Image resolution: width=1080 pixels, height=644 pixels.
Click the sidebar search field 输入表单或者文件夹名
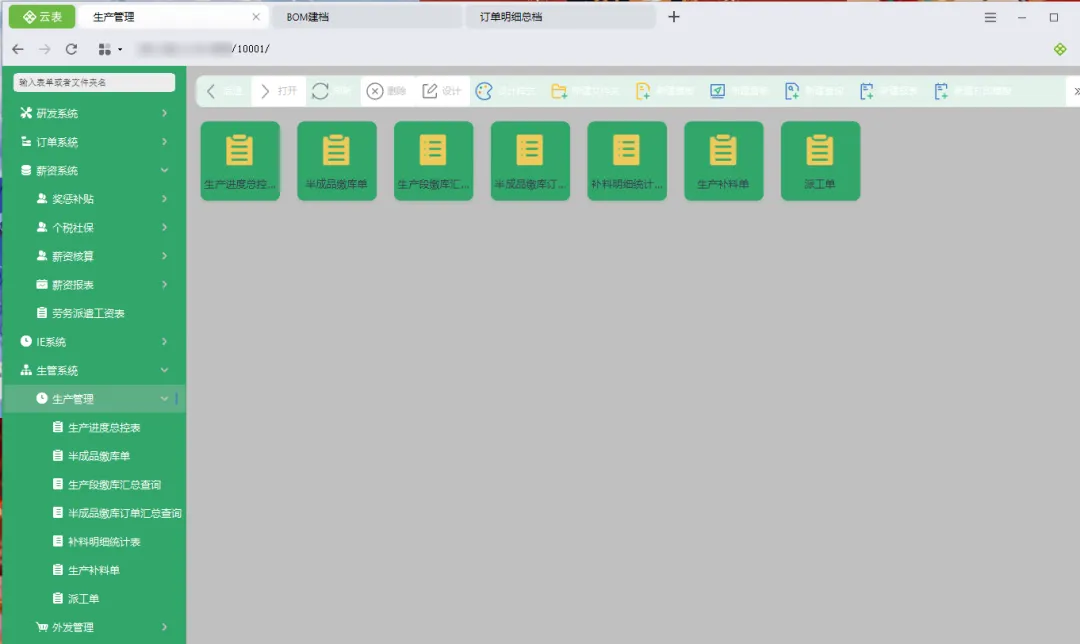(x=94, y=82)
